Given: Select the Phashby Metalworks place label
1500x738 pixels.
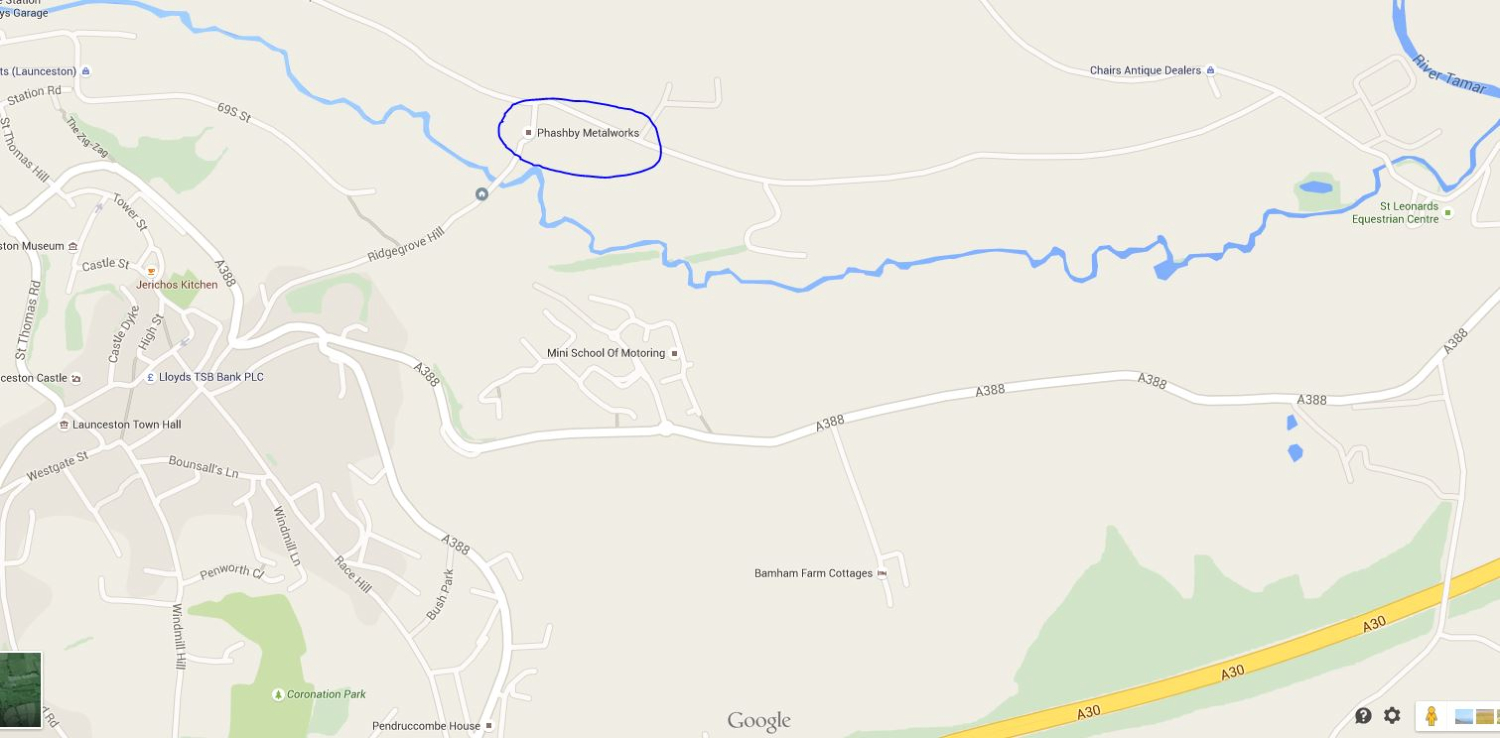Looking at the screenshot, I should 588,133.
